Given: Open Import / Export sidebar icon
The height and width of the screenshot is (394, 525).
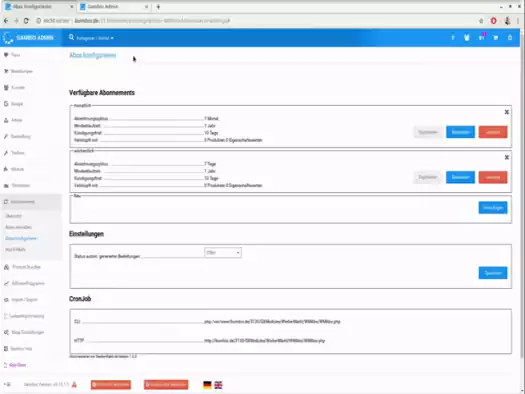Looking at the screenshot, I should click(x=6, y=300).
